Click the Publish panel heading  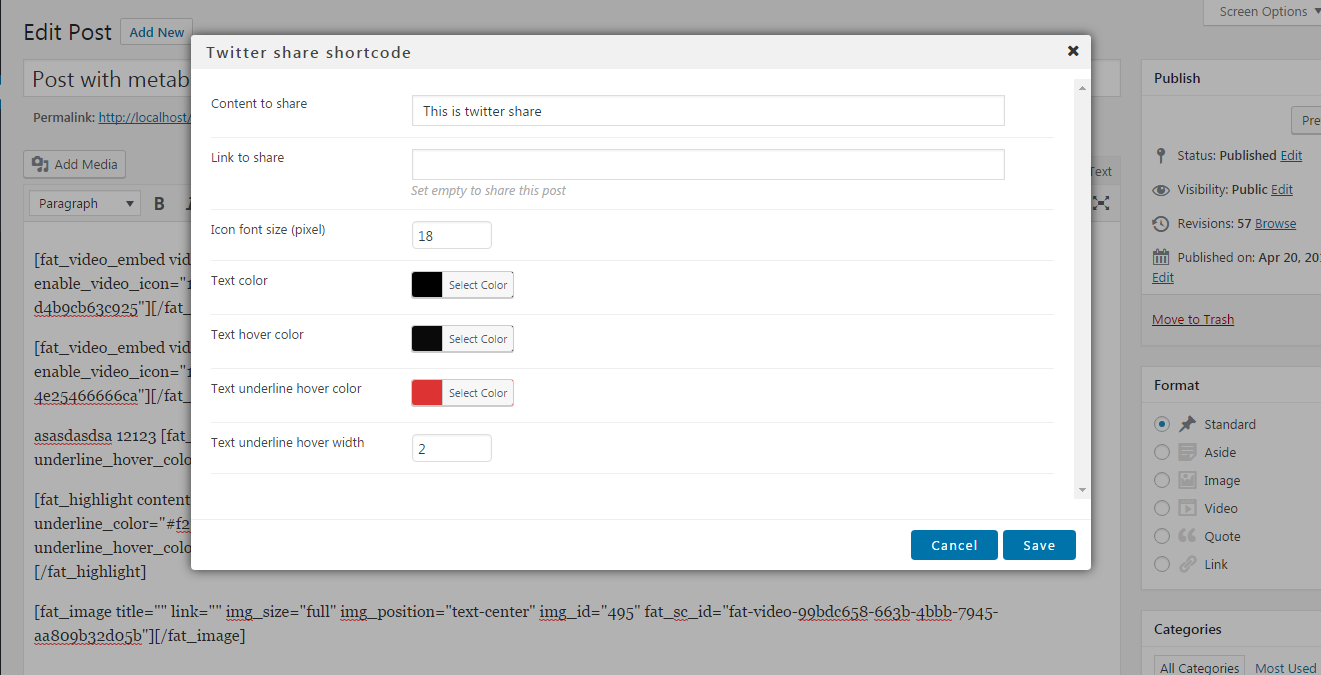point(1177,78)
